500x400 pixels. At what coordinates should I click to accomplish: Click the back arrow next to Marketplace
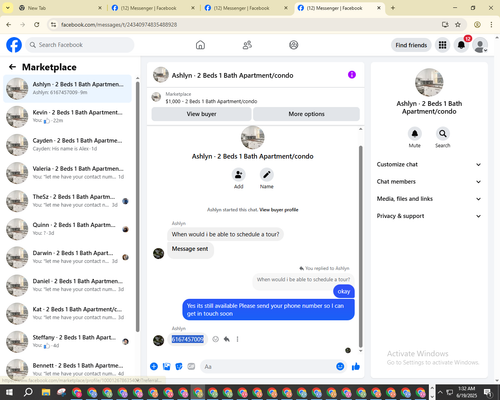pyautogui.click(x=12, y=67)
